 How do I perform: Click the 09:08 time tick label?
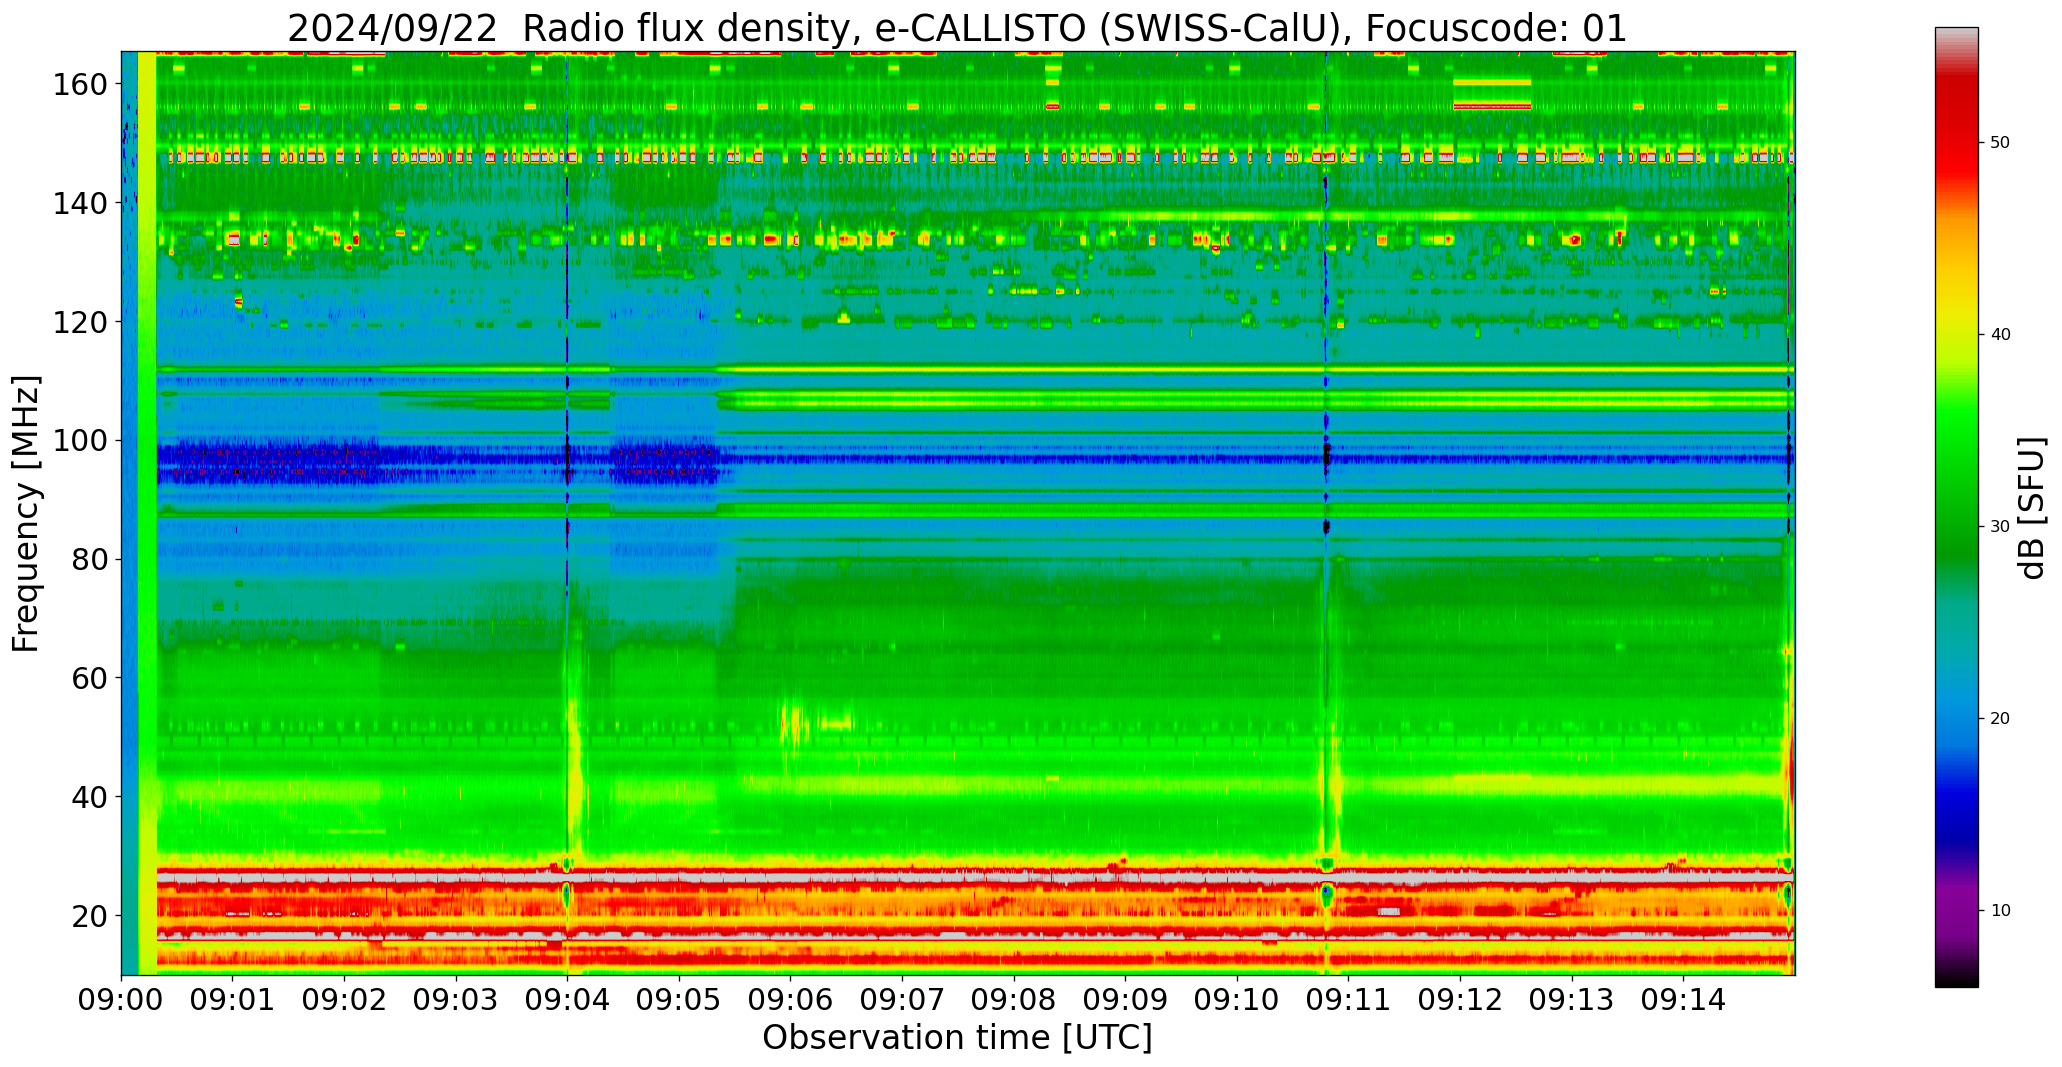pyautogui.click(x=1014, y=1002)
